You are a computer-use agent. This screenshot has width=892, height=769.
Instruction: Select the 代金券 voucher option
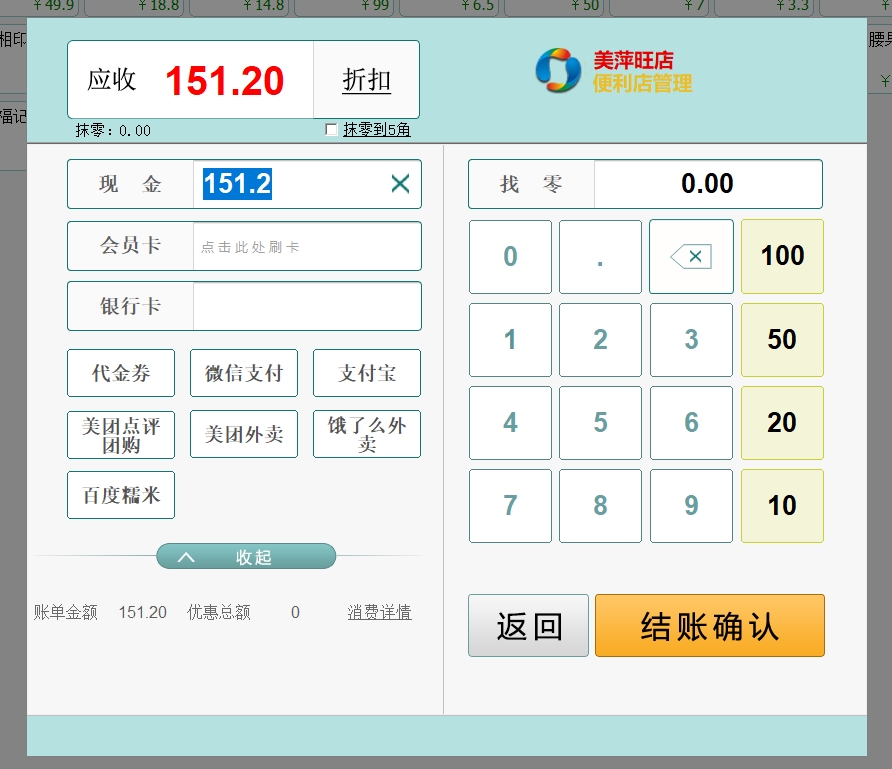[121, 373]
